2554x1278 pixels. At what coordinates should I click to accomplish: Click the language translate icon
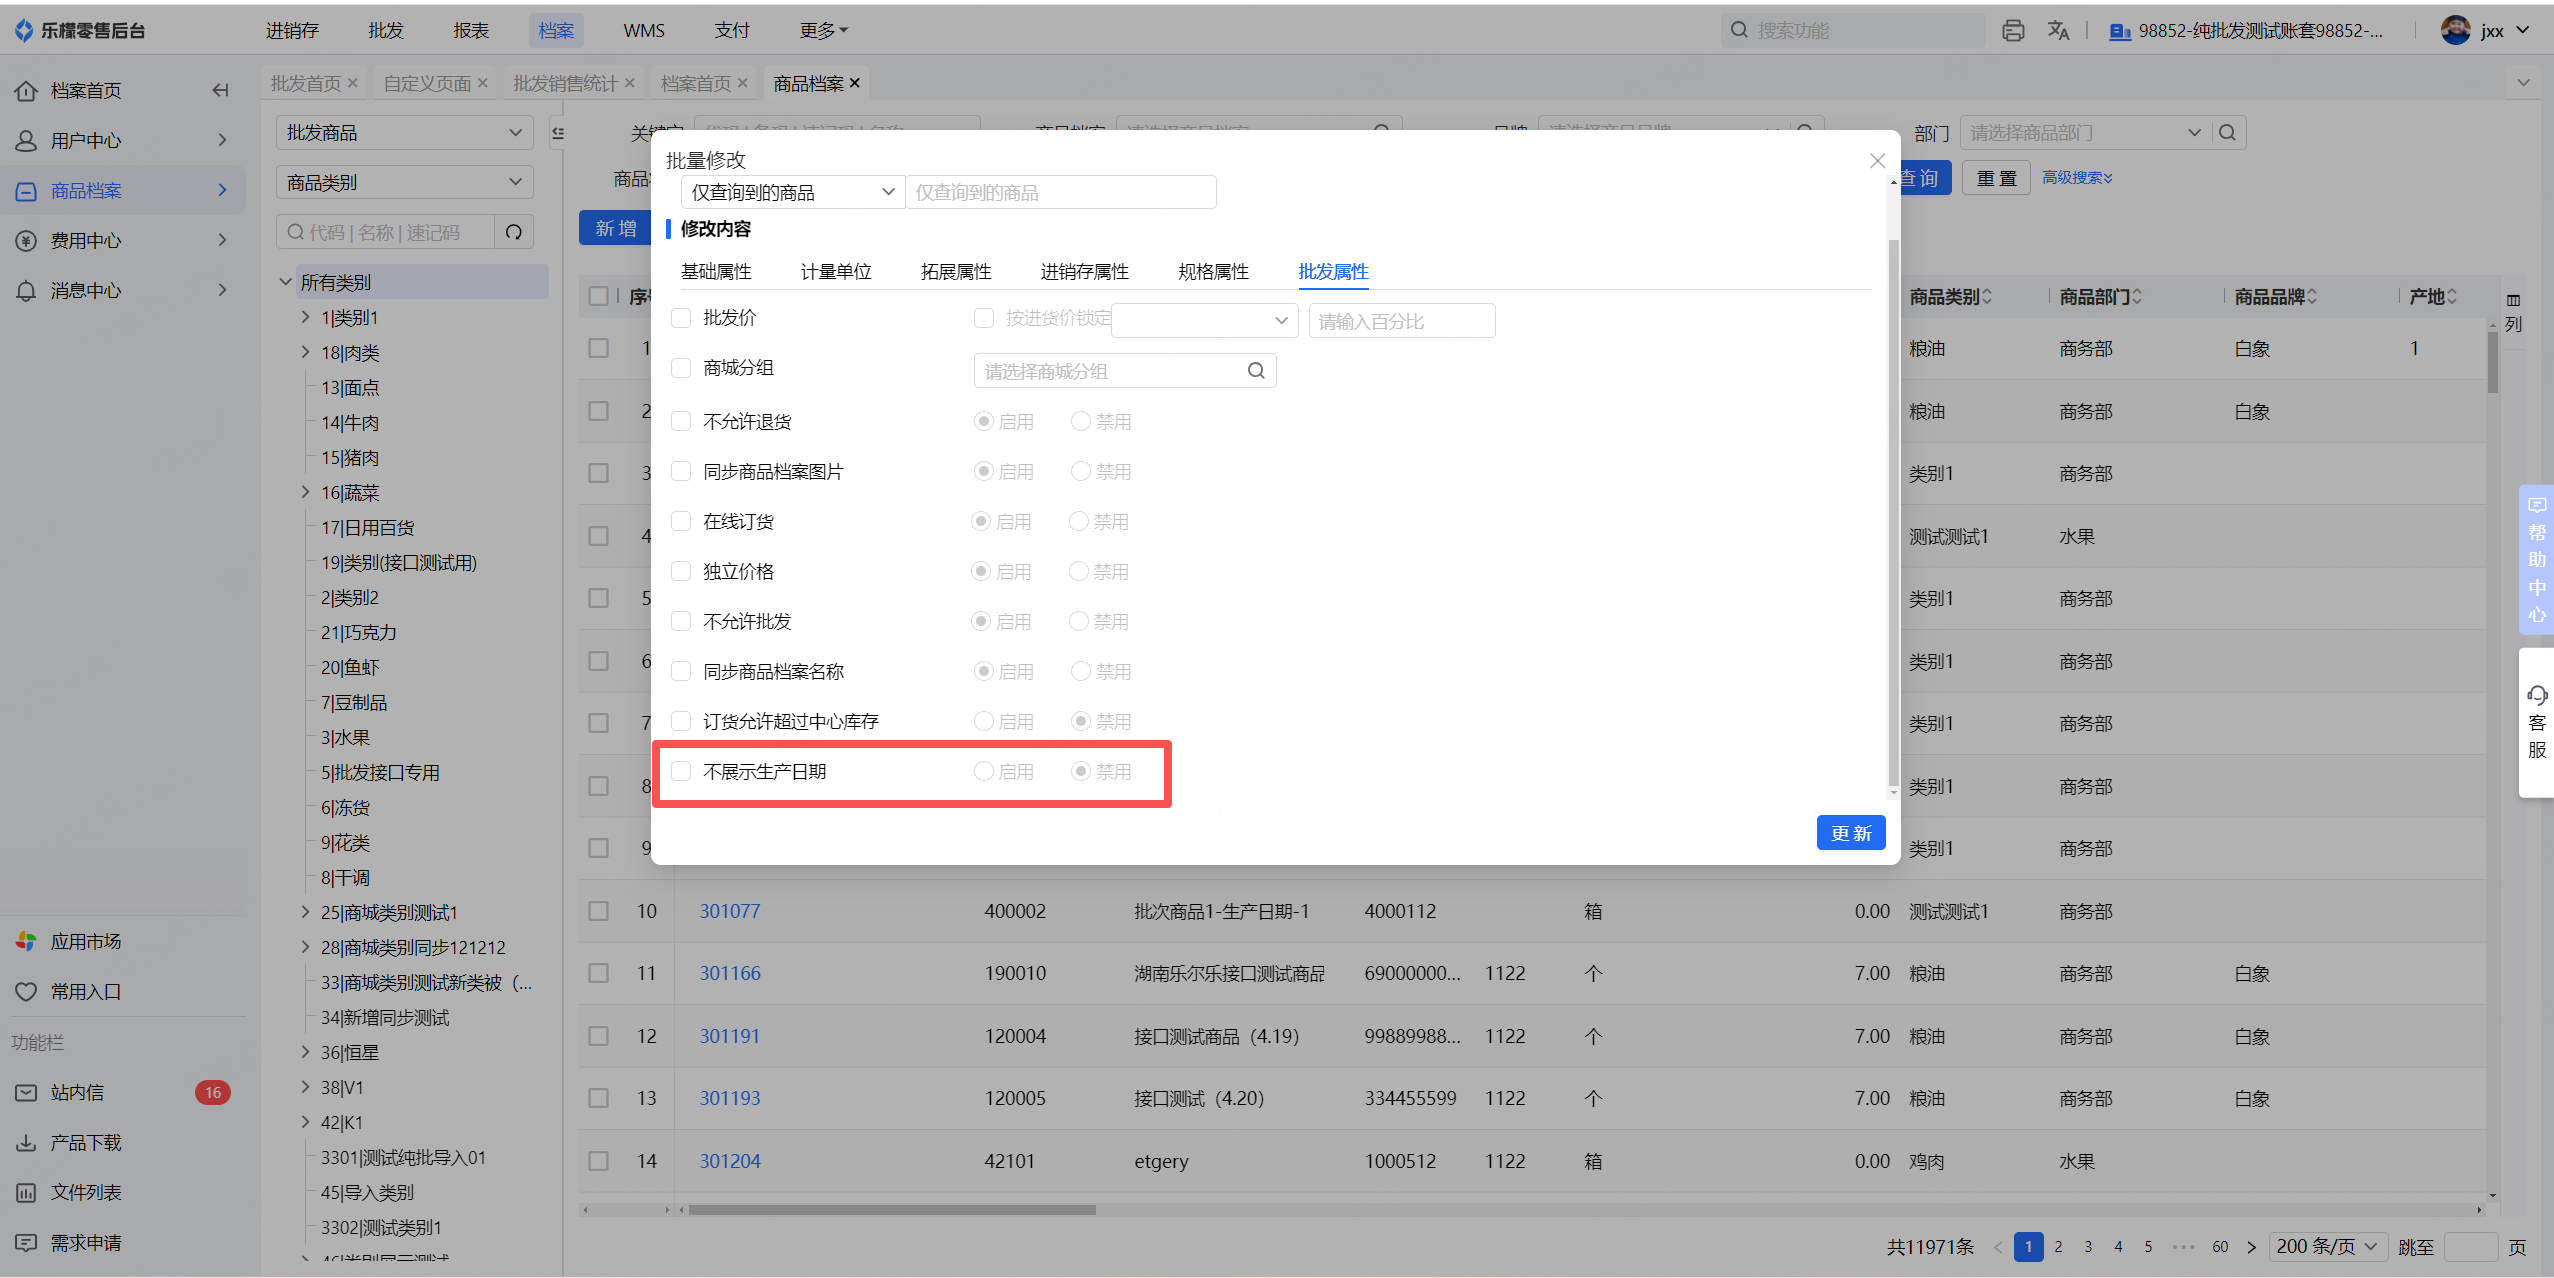point(2057,31)
